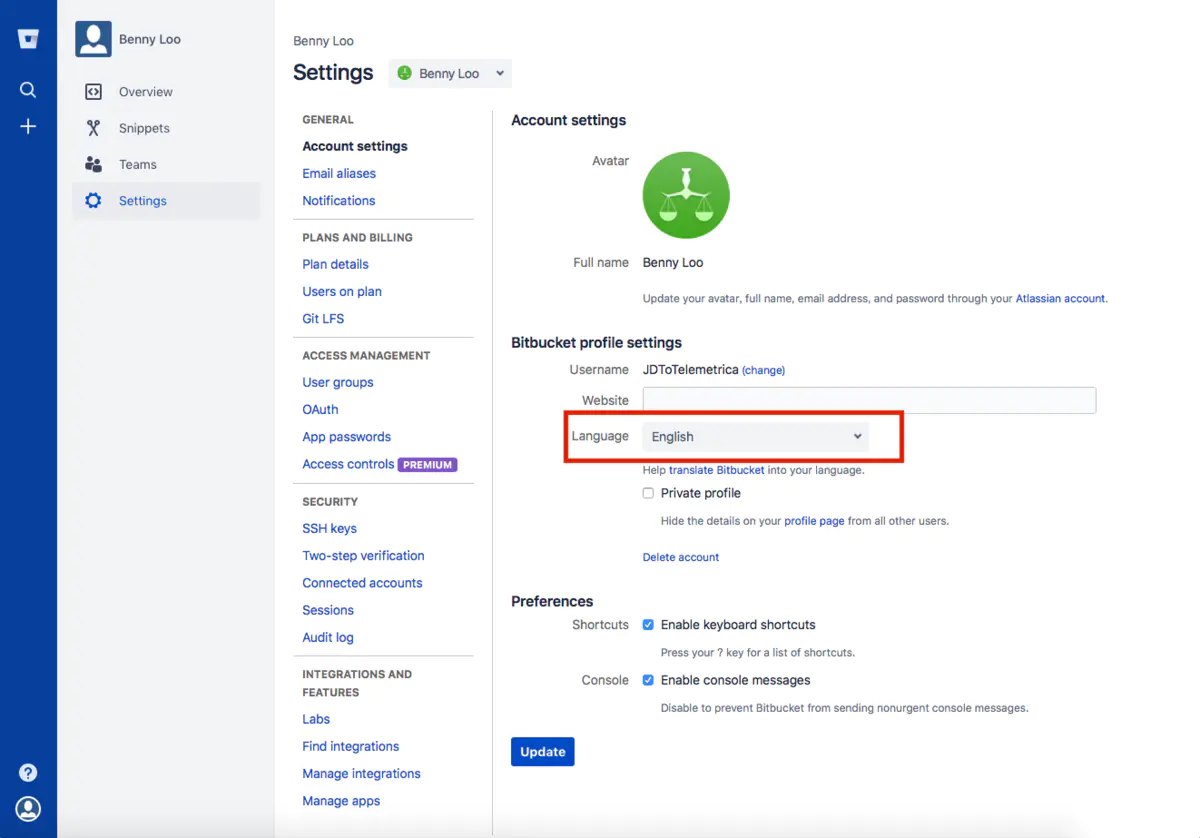Click change next to the username
The height and width of the screenshot is (838, 1200).
(x=763, y=370)
